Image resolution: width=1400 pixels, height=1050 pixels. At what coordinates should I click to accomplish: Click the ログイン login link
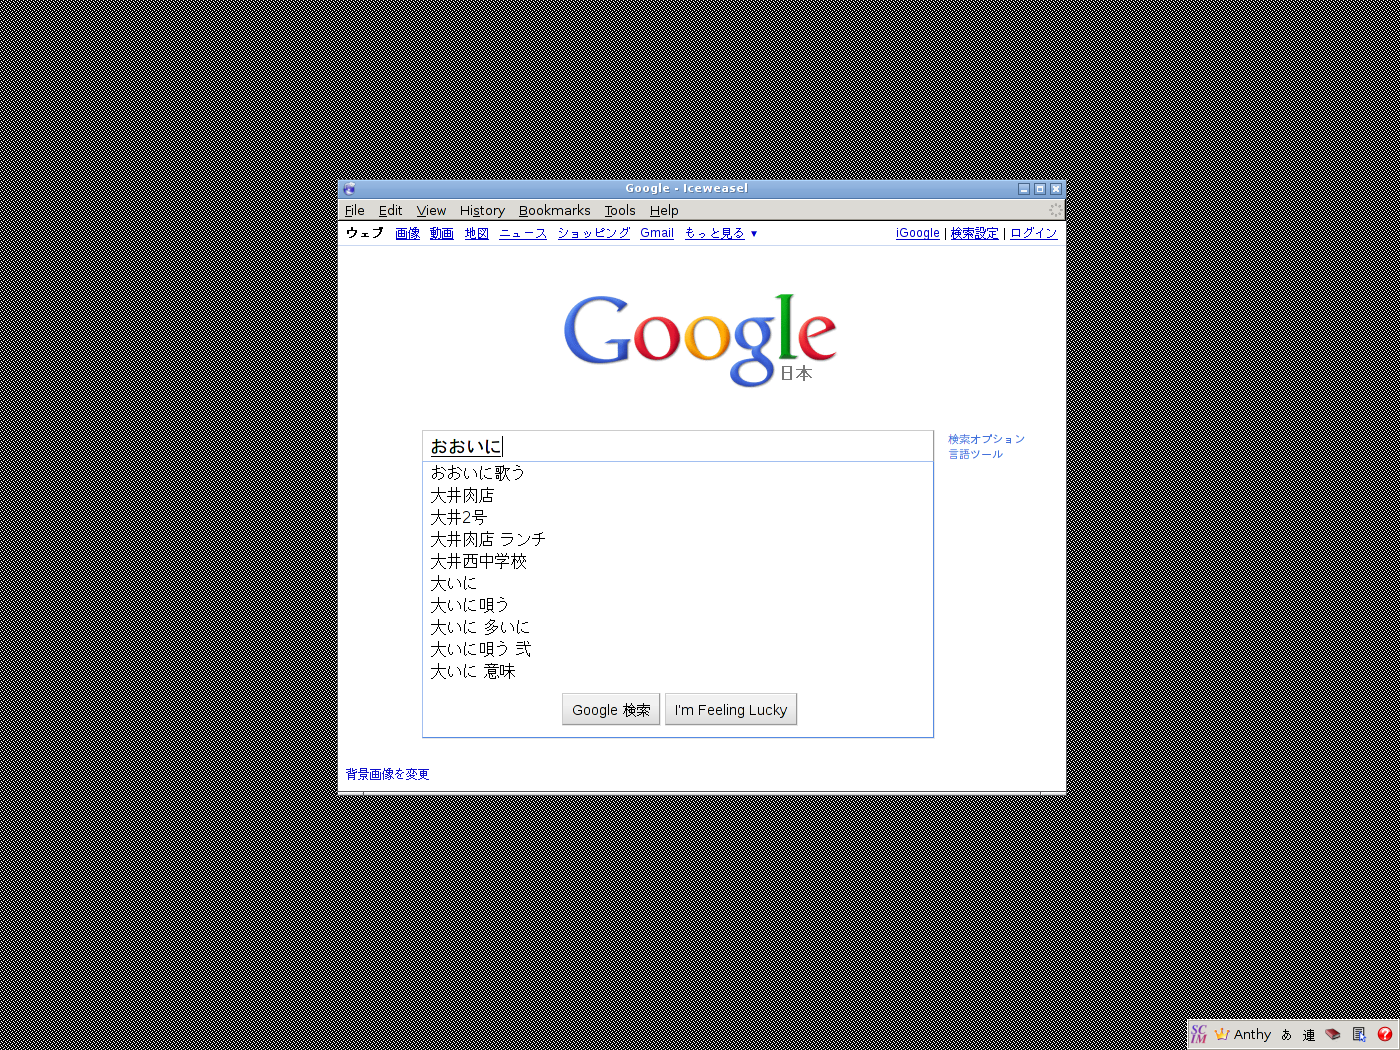pos(1034,233)
